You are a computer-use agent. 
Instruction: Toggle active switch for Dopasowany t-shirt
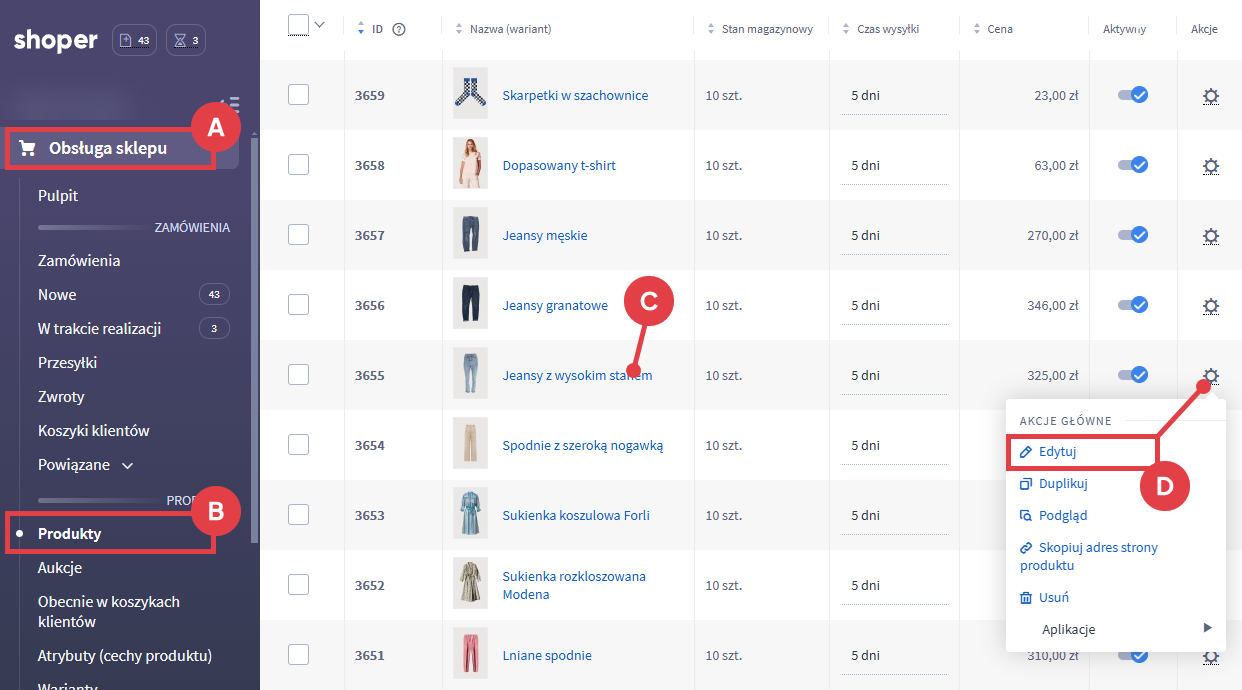[x=1132, y=165]
